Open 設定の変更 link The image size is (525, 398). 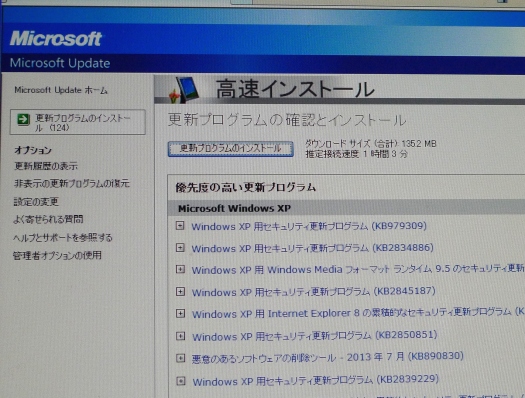(x=36, y=202)
